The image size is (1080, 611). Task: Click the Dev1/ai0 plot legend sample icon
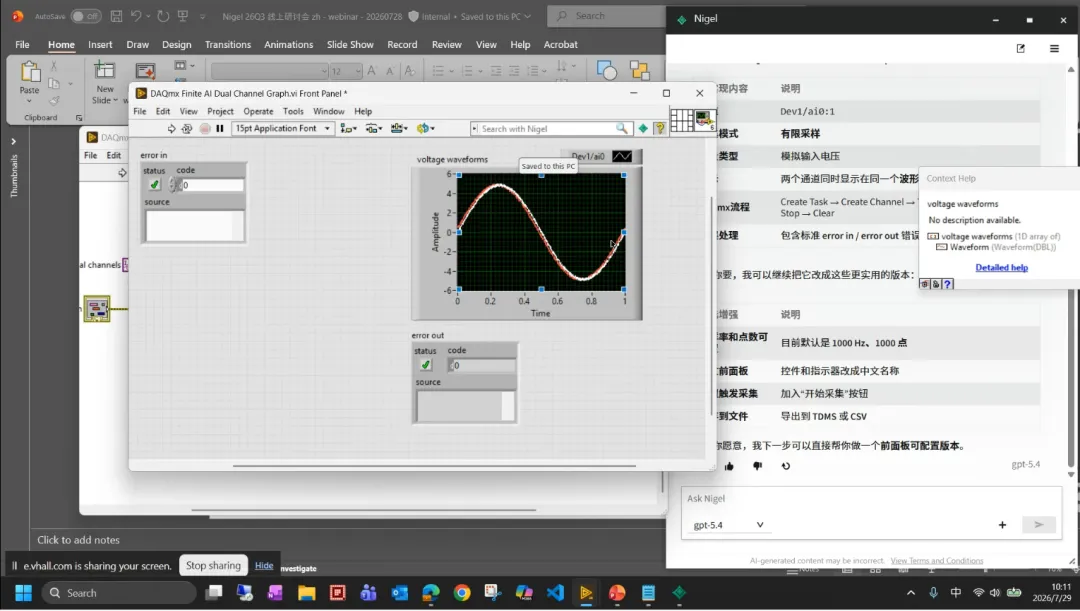click(622, 156)
